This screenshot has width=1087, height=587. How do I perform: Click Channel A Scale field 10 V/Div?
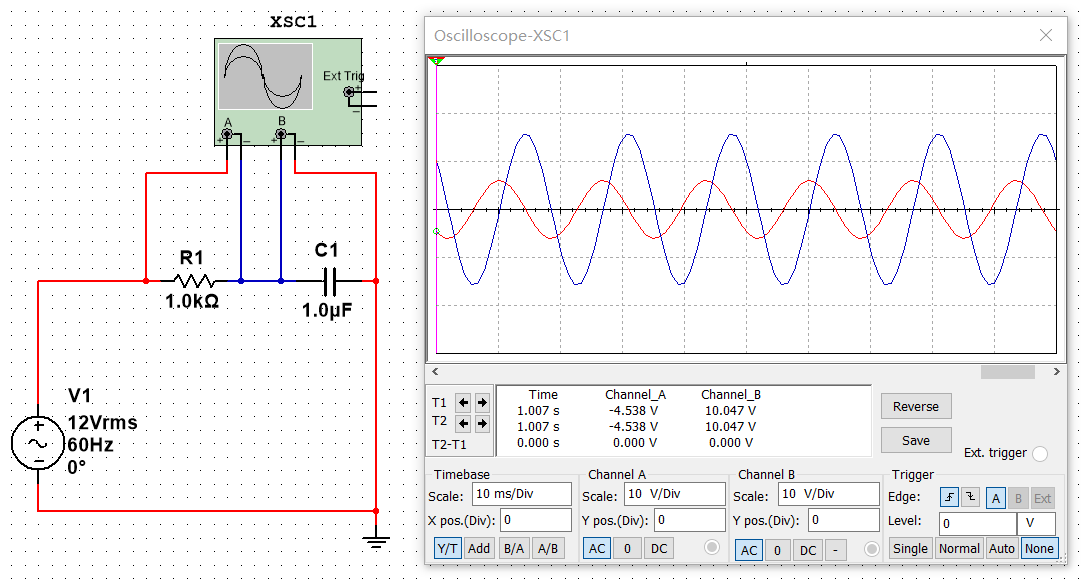(675, 494)
